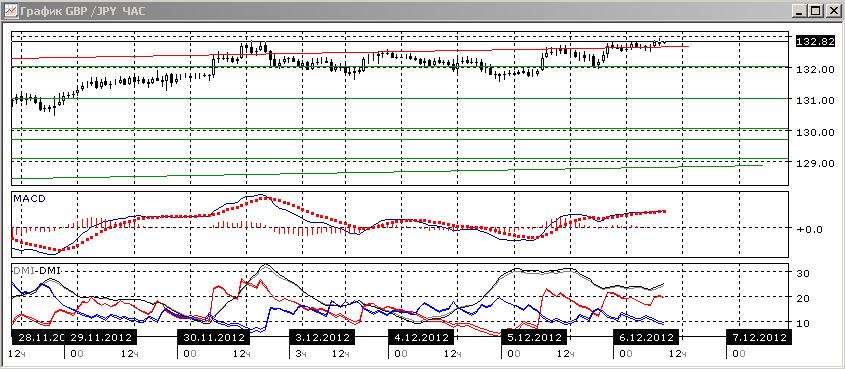Image resolution: width=845 pixels, height=369 pixels.
Task: Click the 5.12.2012 date marker
Action: pyautogui.click(x=533, y=338)
